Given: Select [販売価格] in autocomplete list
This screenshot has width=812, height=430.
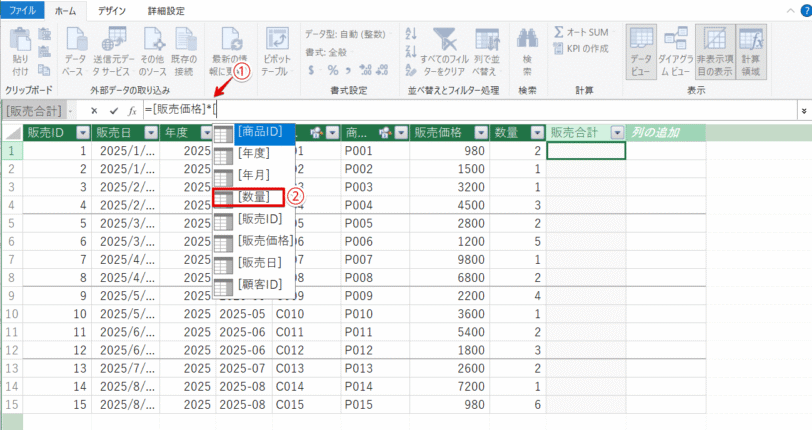Looking at the screenshot, I should [x=254, y=241].
